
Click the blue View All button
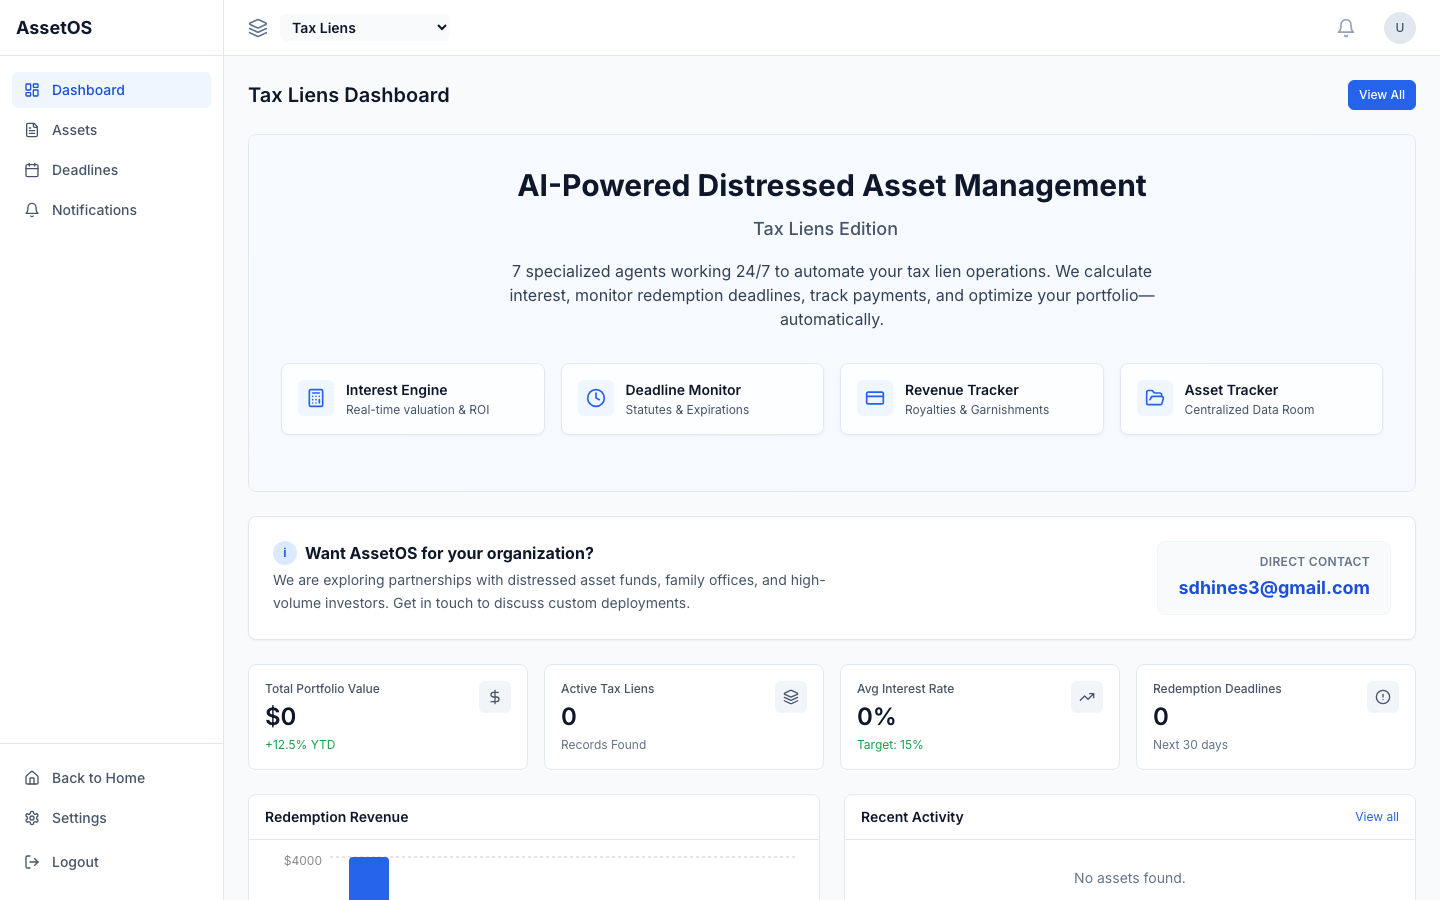click(1382, 95)
